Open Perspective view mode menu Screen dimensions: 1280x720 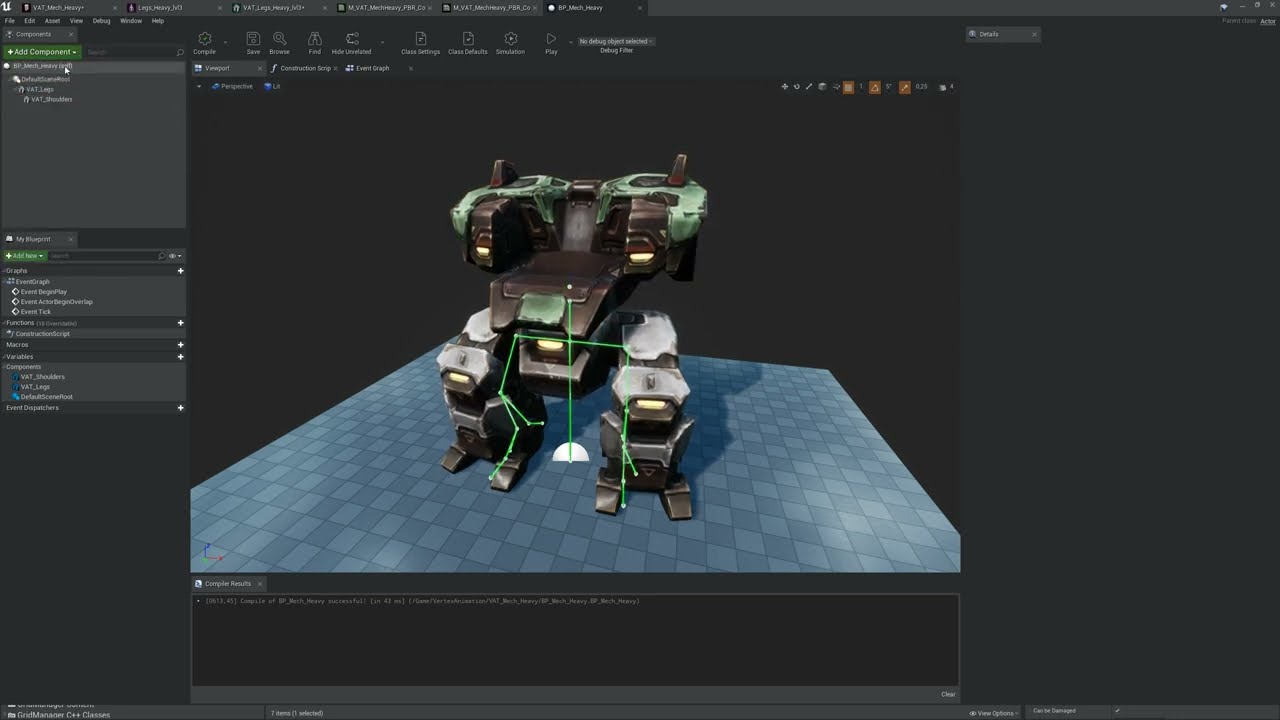(232, 86)
